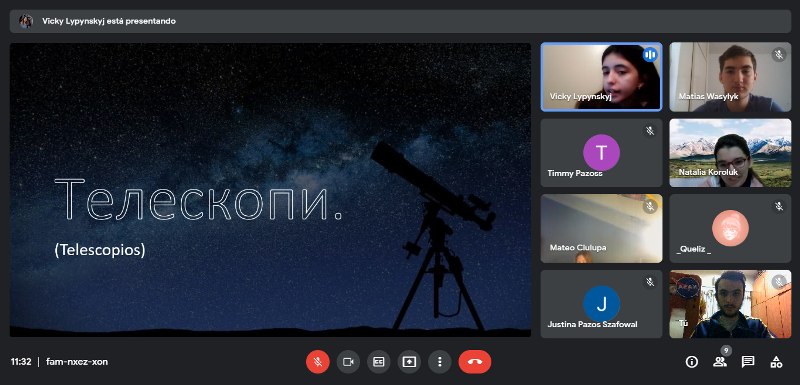
Task: Click muted mic icon on Timmy Pazoss tile
Action: [650, 131]
